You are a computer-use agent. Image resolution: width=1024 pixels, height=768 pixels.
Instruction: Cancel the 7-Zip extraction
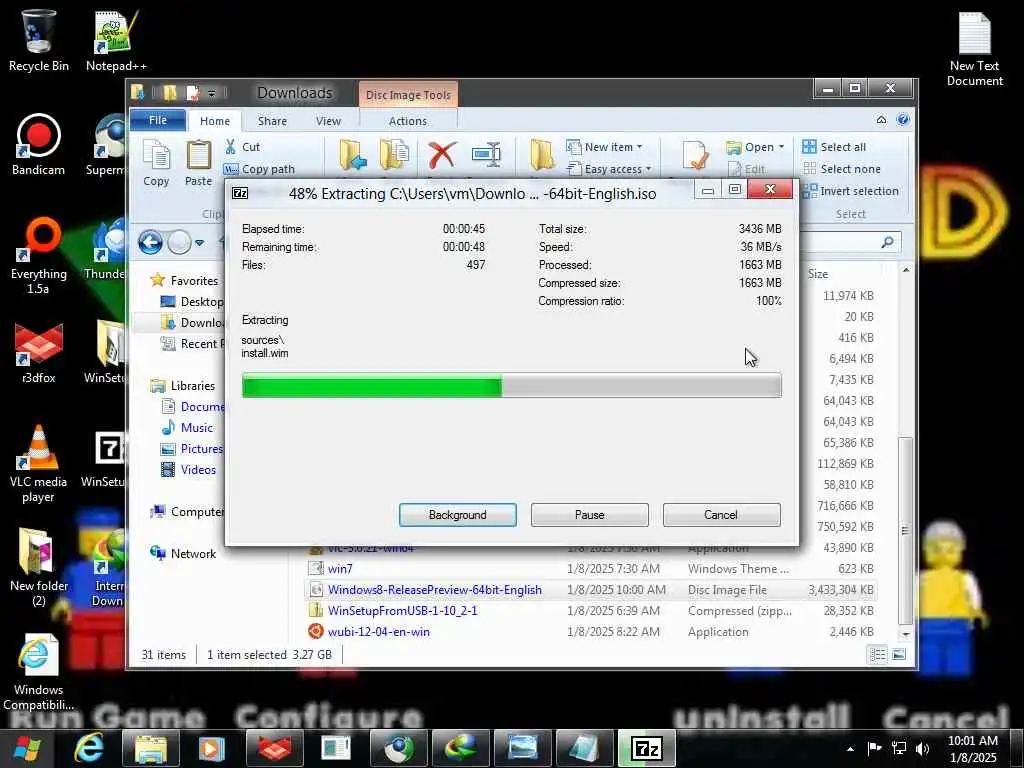tap(721, 515)
